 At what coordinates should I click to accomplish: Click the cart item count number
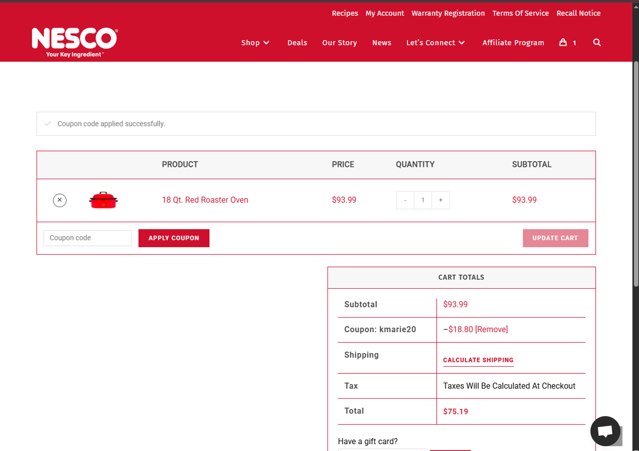pyautogui.click(x=574, y=43)
